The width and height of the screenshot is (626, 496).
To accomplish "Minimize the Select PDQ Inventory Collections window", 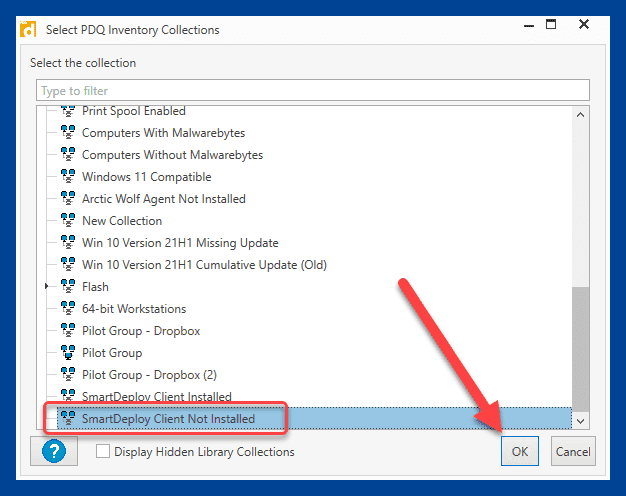I will click(x=529, y=25).
